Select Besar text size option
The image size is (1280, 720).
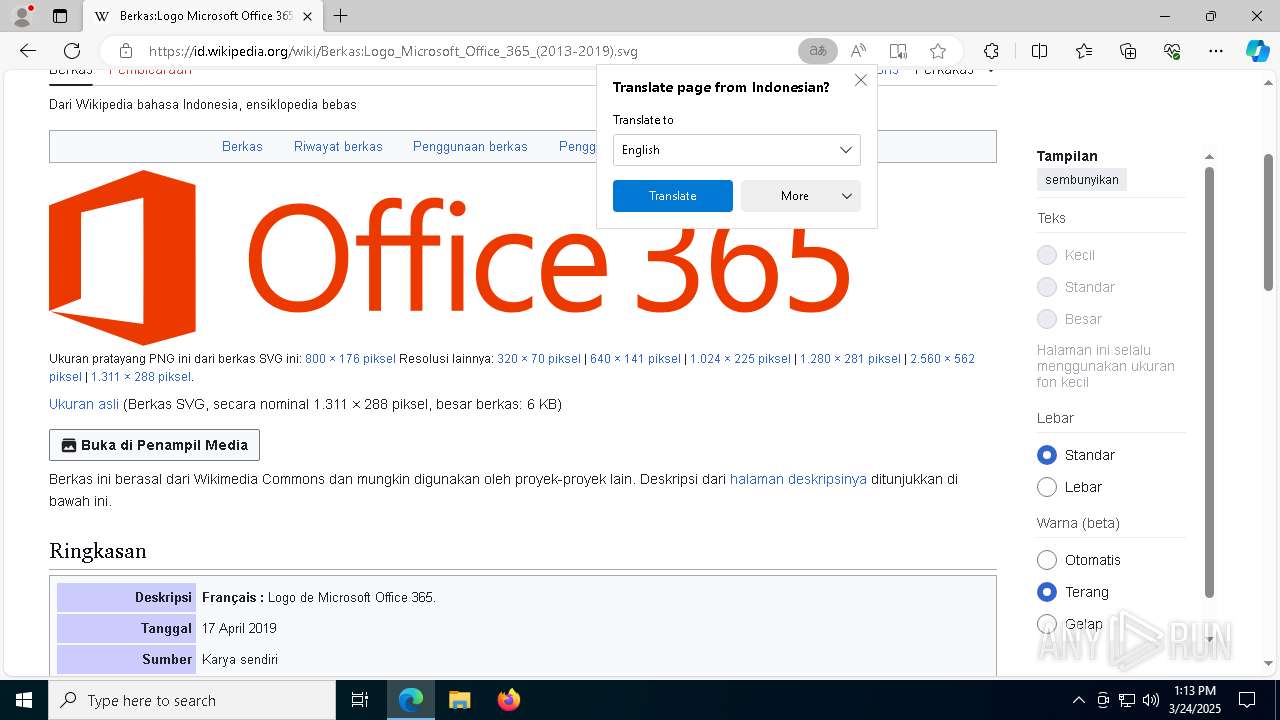tap(1047, 319)
